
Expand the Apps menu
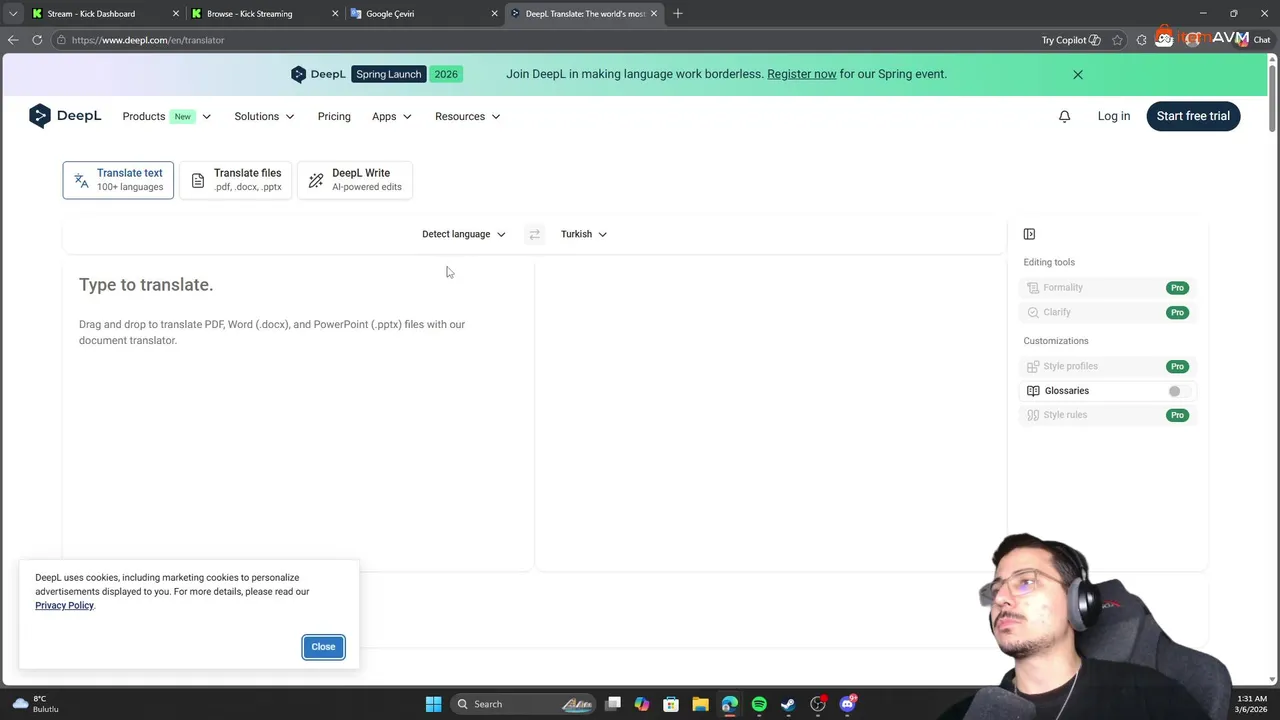(x=391, y=116)
